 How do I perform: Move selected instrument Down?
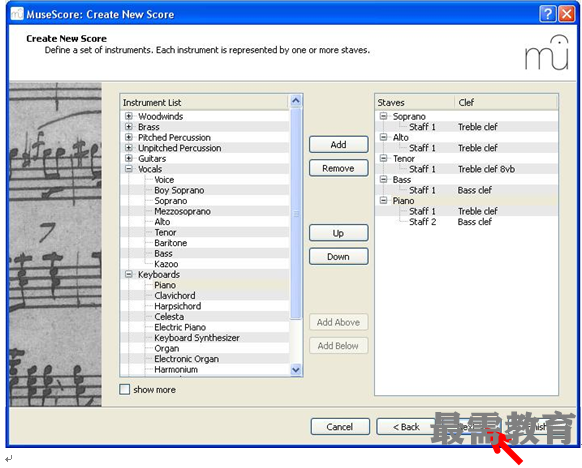pyautogui.click(x=339, y=256)
